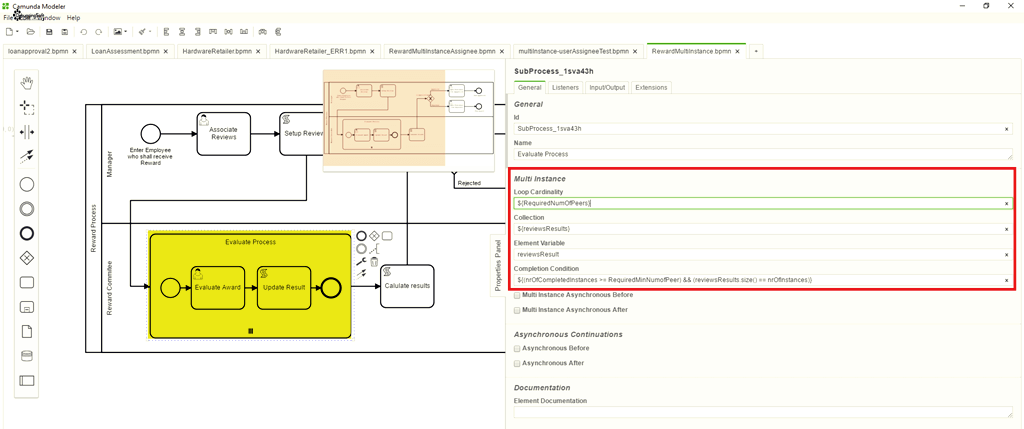Click the Element Documentation text area
This screenshot has height=429, width=1024.
tap(763, 411)
